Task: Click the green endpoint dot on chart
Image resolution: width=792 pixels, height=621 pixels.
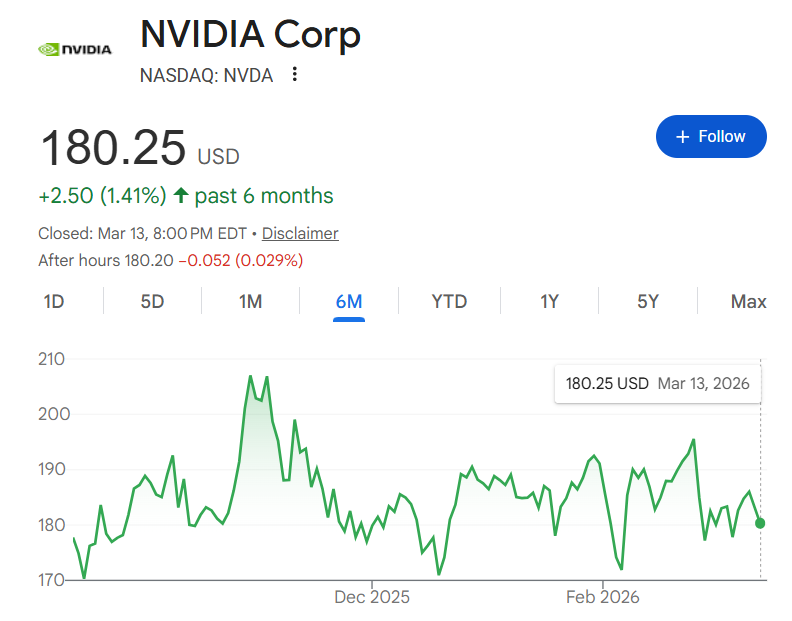Action: point(761,523)
